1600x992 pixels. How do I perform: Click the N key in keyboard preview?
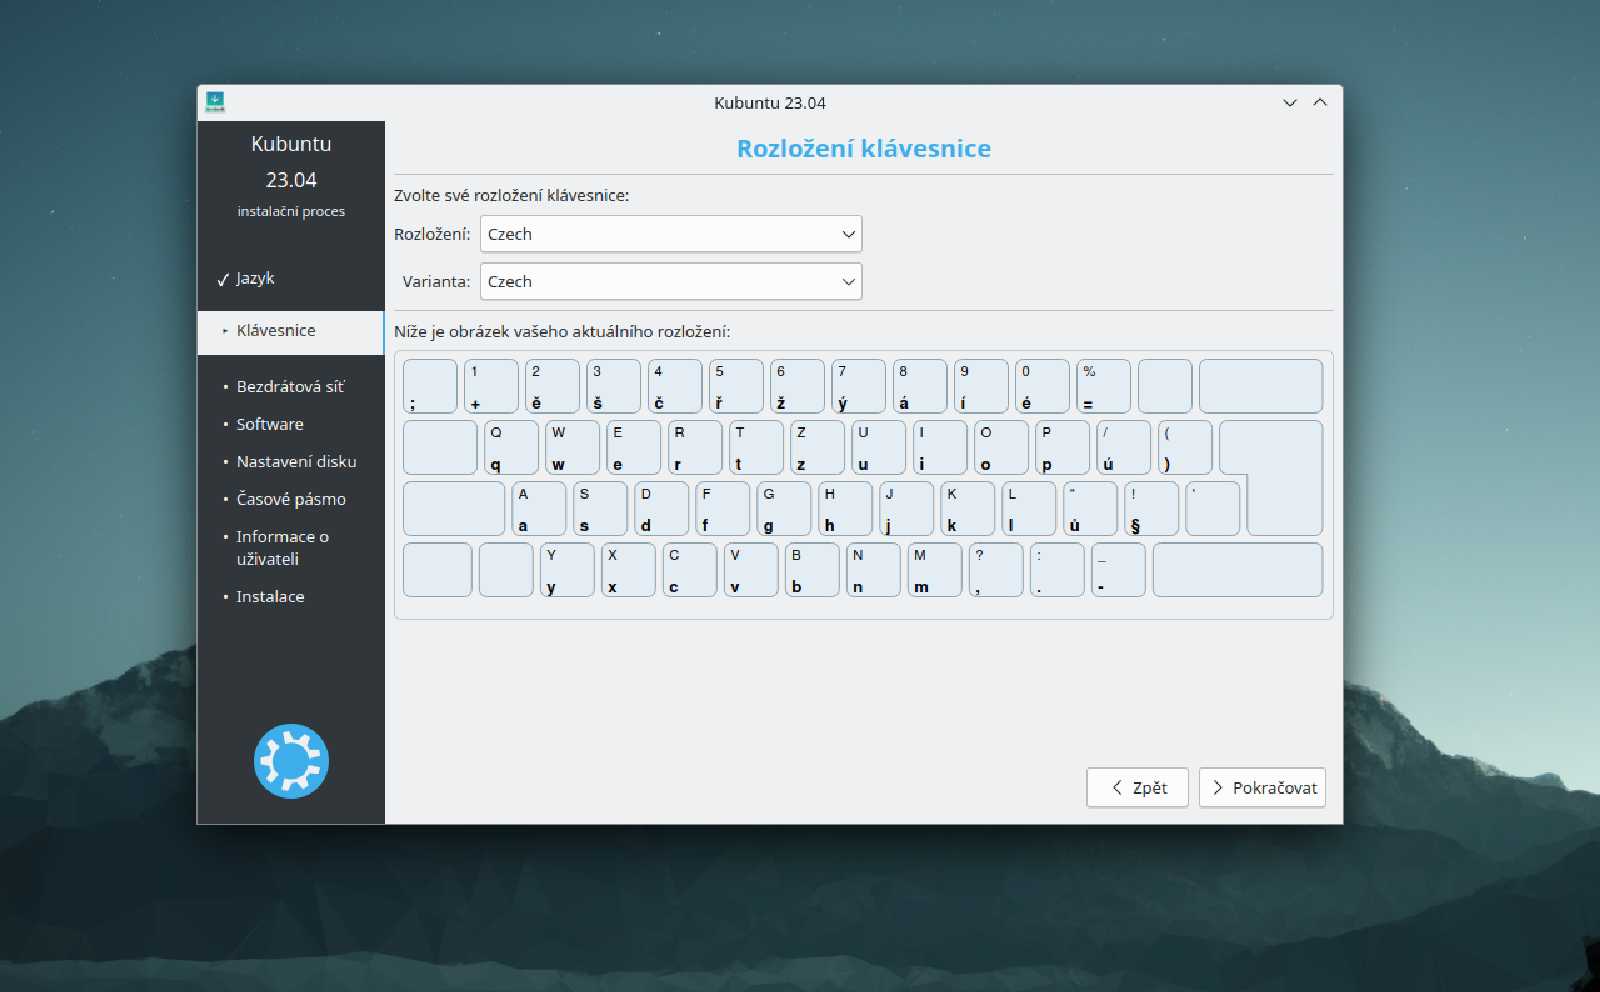[x=873, y=570]
